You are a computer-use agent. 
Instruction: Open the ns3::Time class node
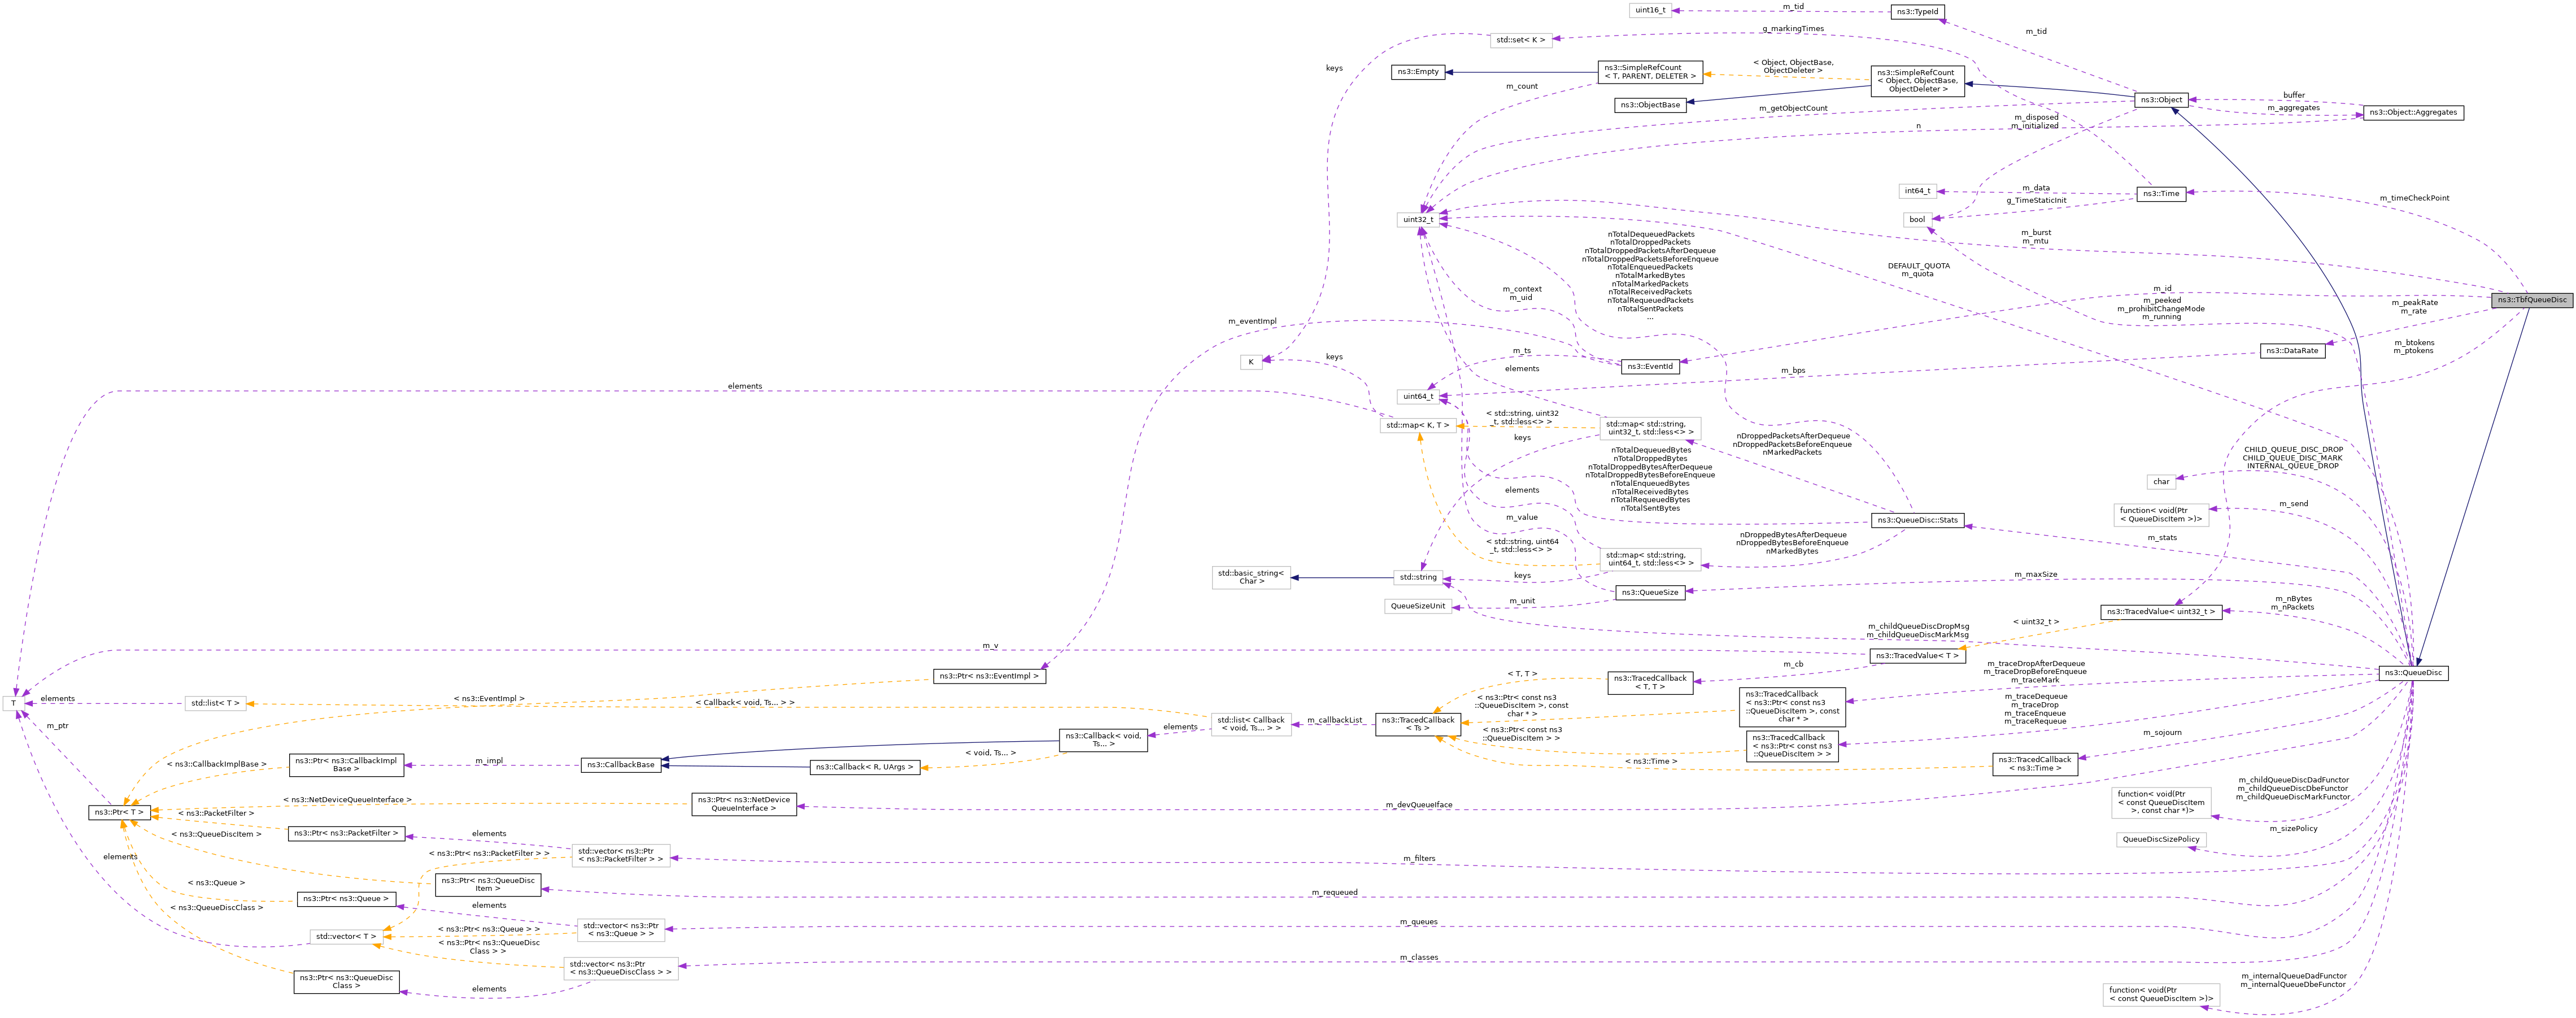[2161, 194]
